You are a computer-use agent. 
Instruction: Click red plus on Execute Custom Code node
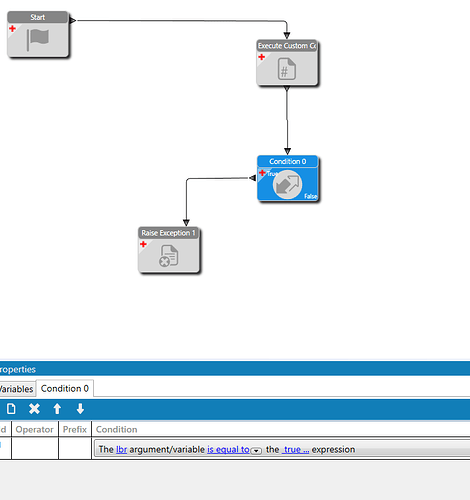tap(262, 57)
